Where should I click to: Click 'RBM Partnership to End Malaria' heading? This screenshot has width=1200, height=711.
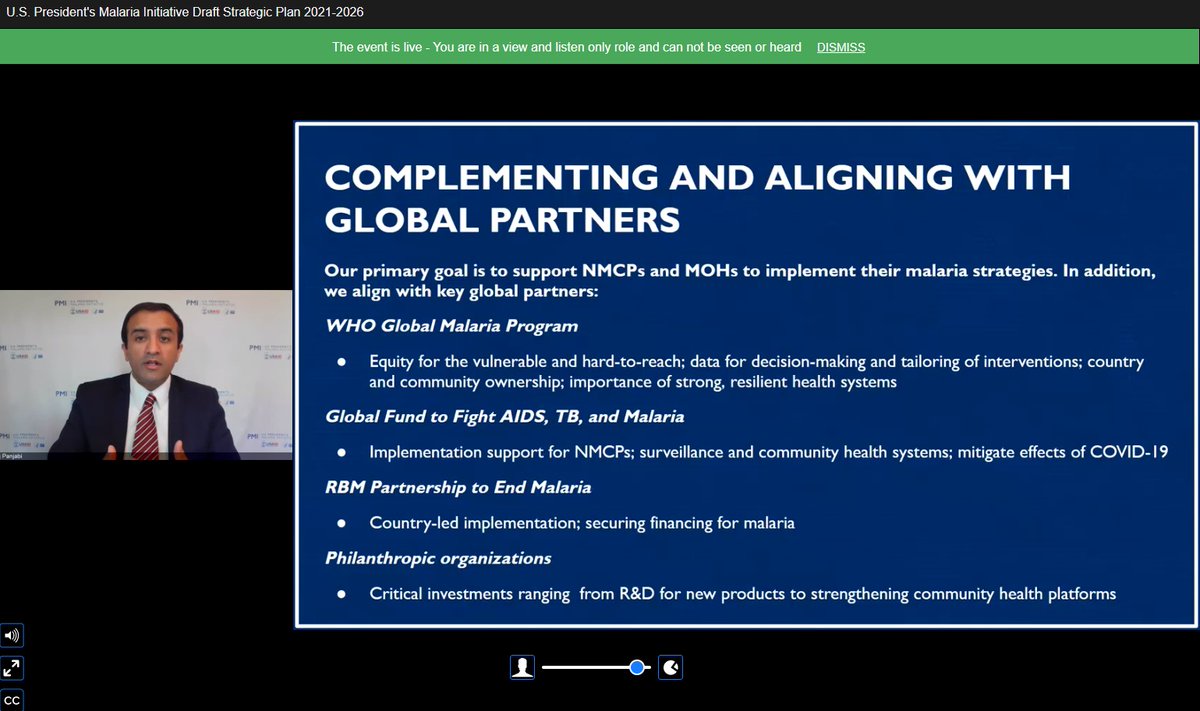458,487
